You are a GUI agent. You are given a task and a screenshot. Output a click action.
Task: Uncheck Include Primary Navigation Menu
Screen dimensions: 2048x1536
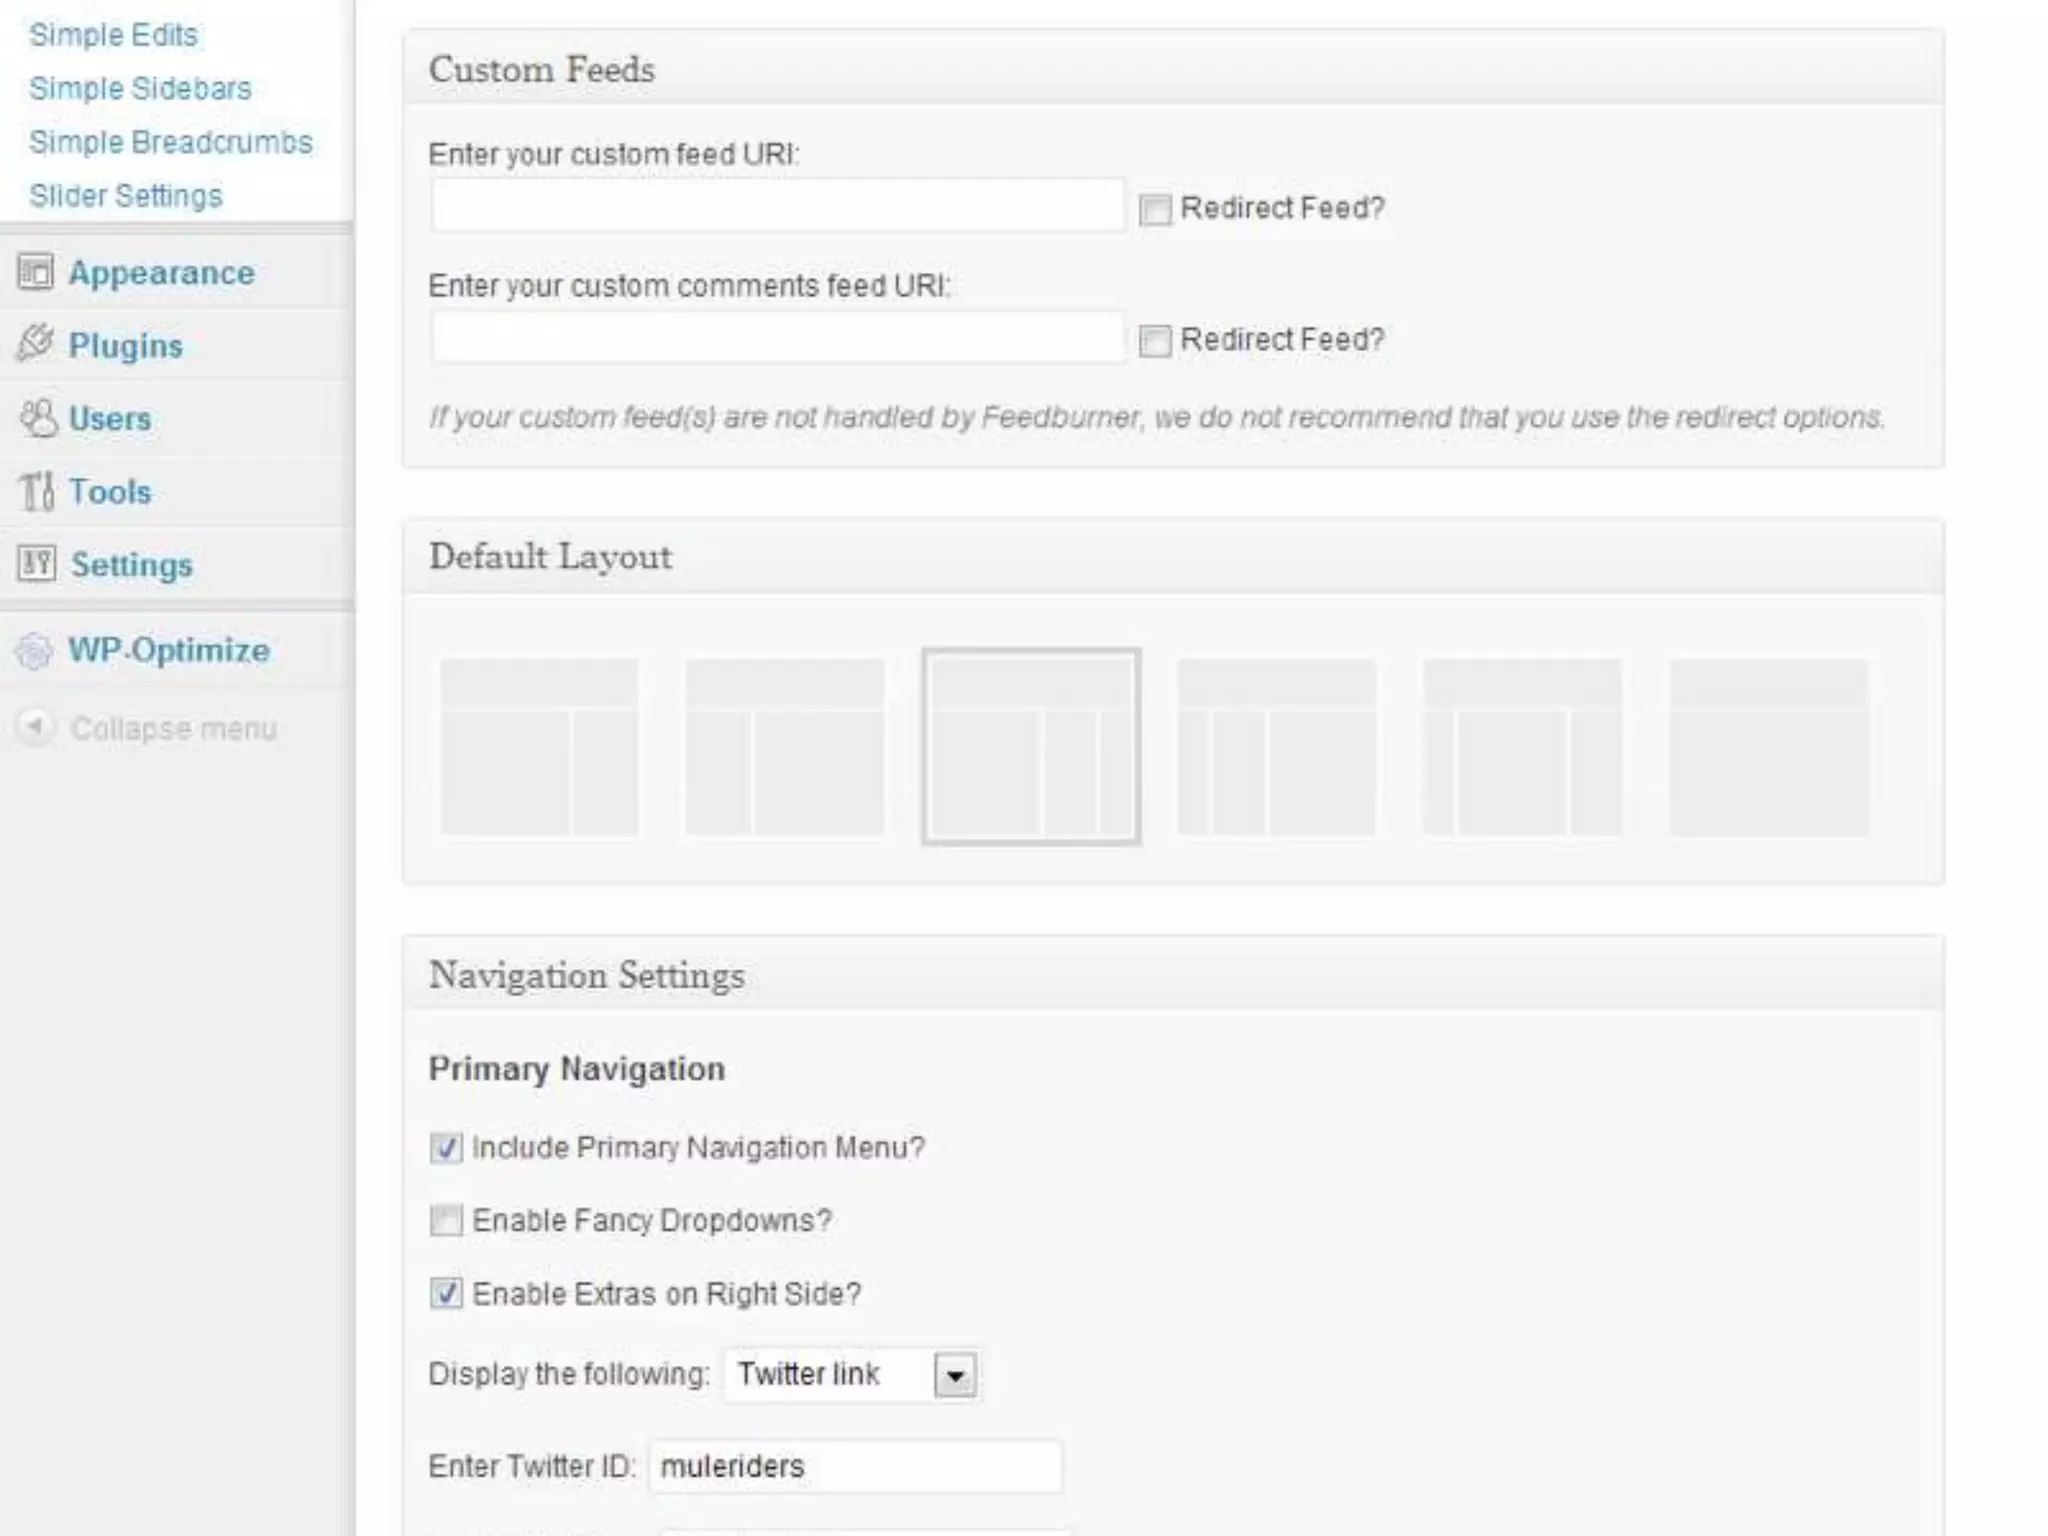(446, 1148)
